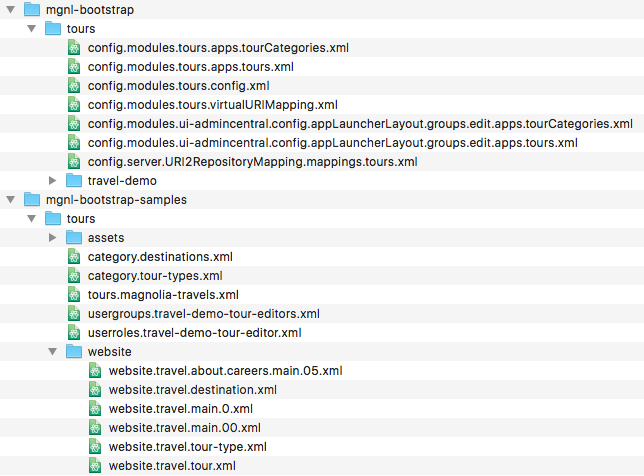The height and width of the screenshot is (476, 644).
Task: Select file config.modules.tours.apps.tours.xml
Action: click(191, 67)
